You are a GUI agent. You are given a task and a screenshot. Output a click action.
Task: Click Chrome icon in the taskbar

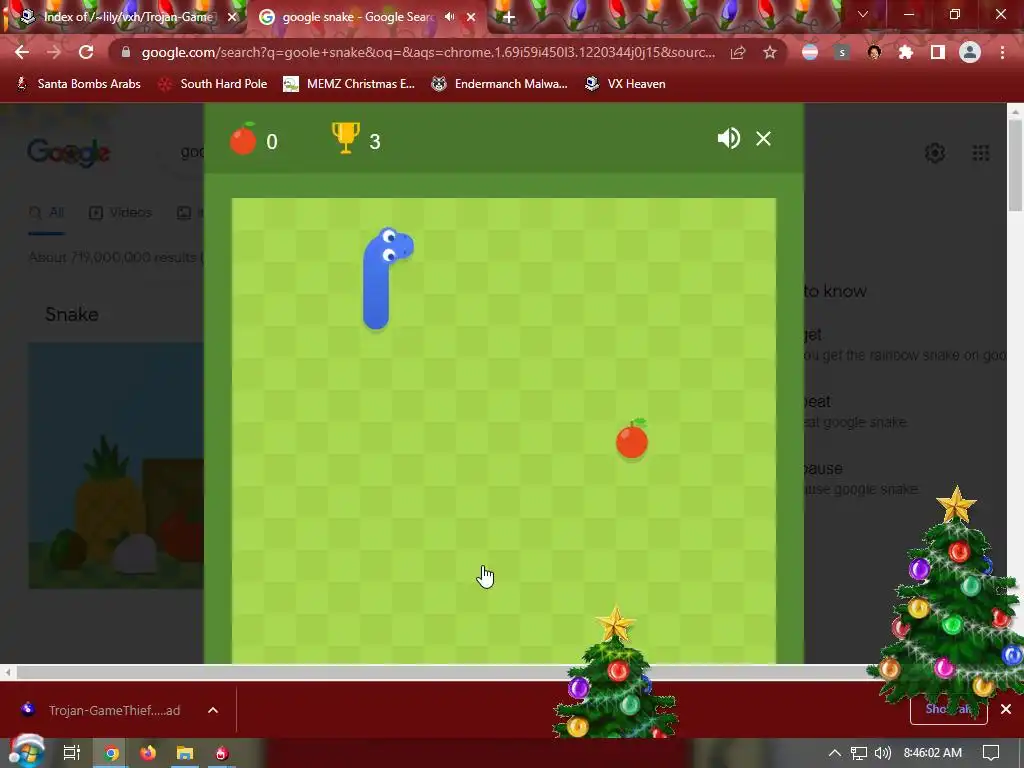tap(112, 753)
